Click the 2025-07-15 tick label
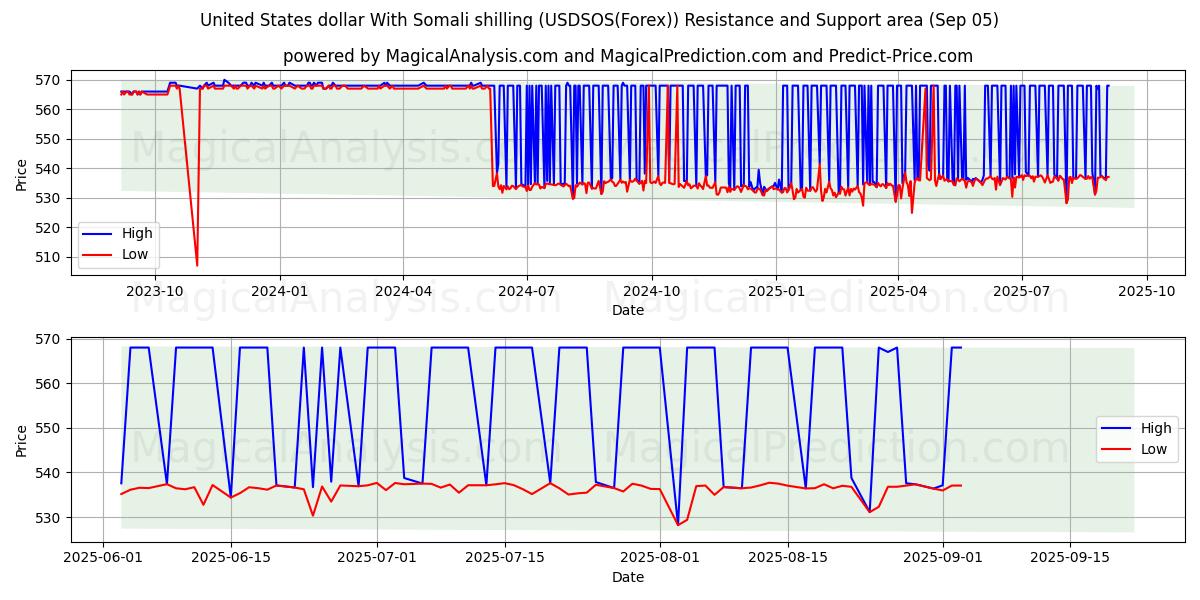Viewport: 1200px width, 600px height. pos(505,557)
